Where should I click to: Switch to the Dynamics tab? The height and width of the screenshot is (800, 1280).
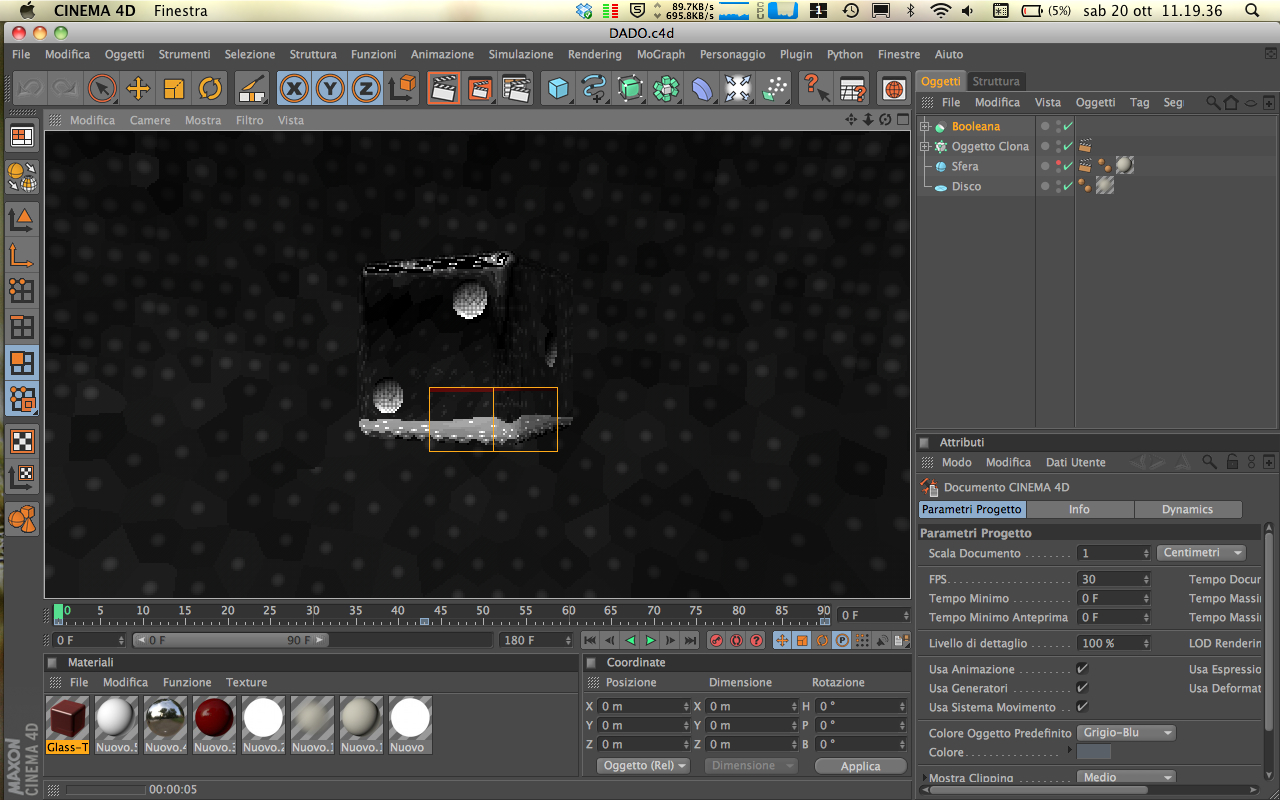tap(1187, 509)
